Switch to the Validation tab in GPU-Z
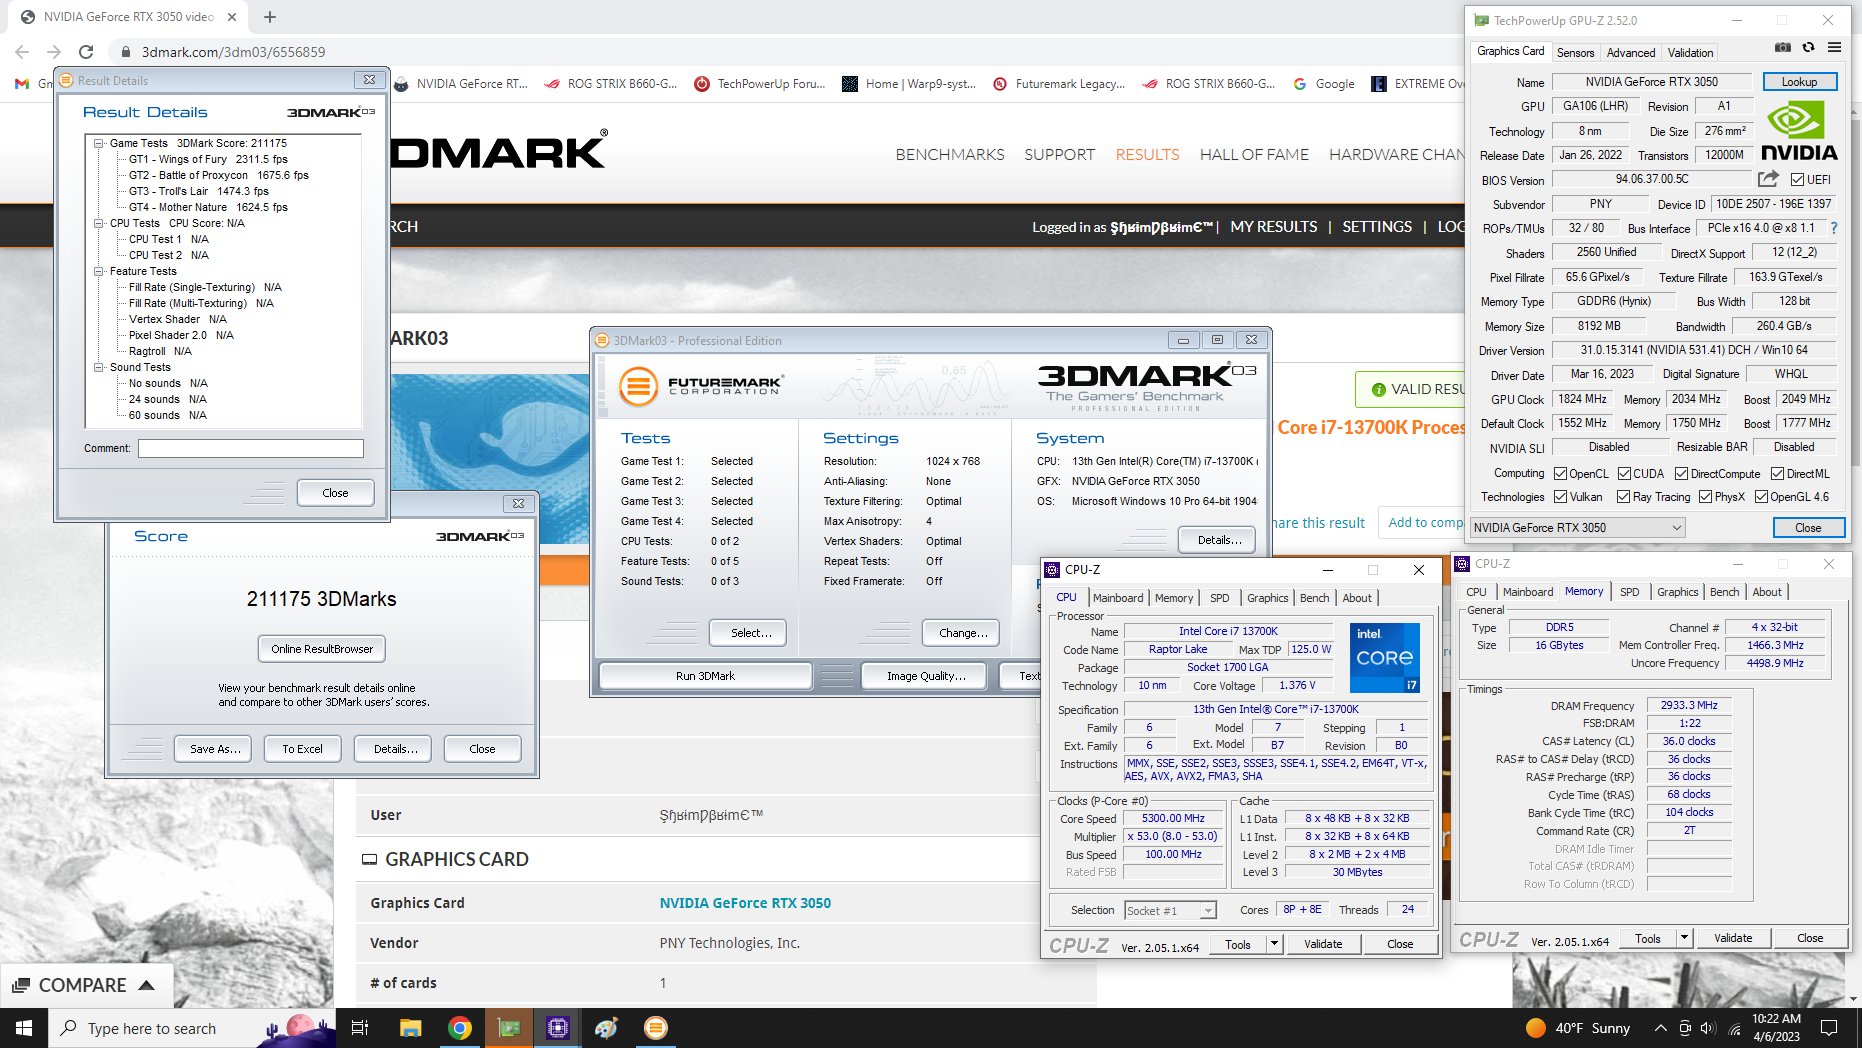The height and width of the screenshot is (1048, 1862). 1690,52
